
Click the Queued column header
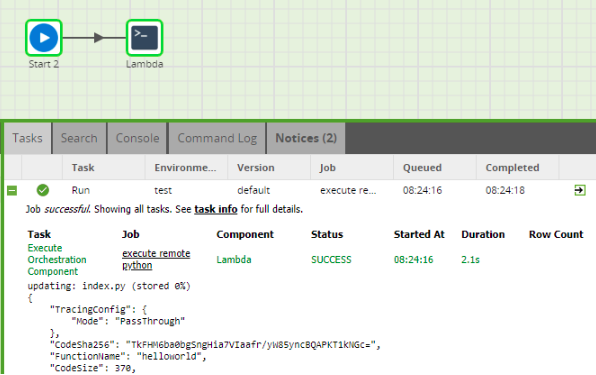pyautogui.click(x=434, y=168)
